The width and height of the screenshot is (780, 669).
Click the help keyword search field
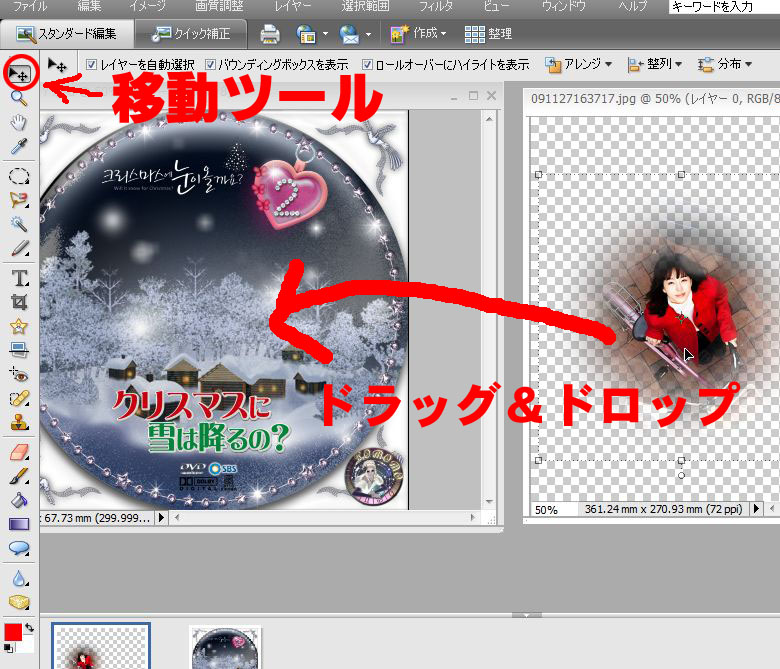(724, 6)
